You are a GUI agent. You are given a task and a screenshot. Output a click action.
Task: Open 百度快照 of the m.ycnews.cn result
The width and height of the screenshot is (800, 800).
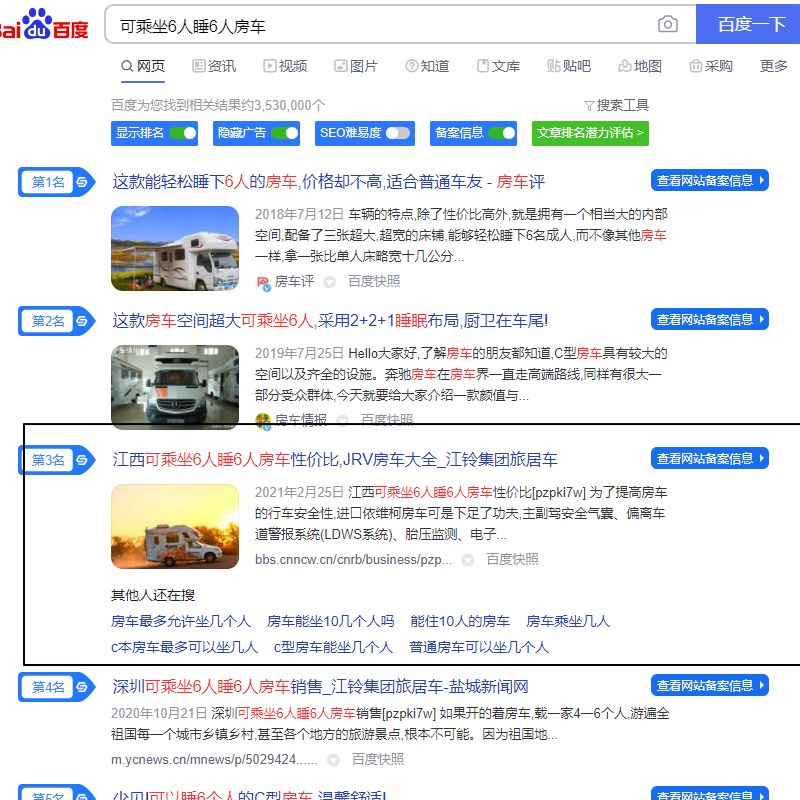[x=378, y=760]
